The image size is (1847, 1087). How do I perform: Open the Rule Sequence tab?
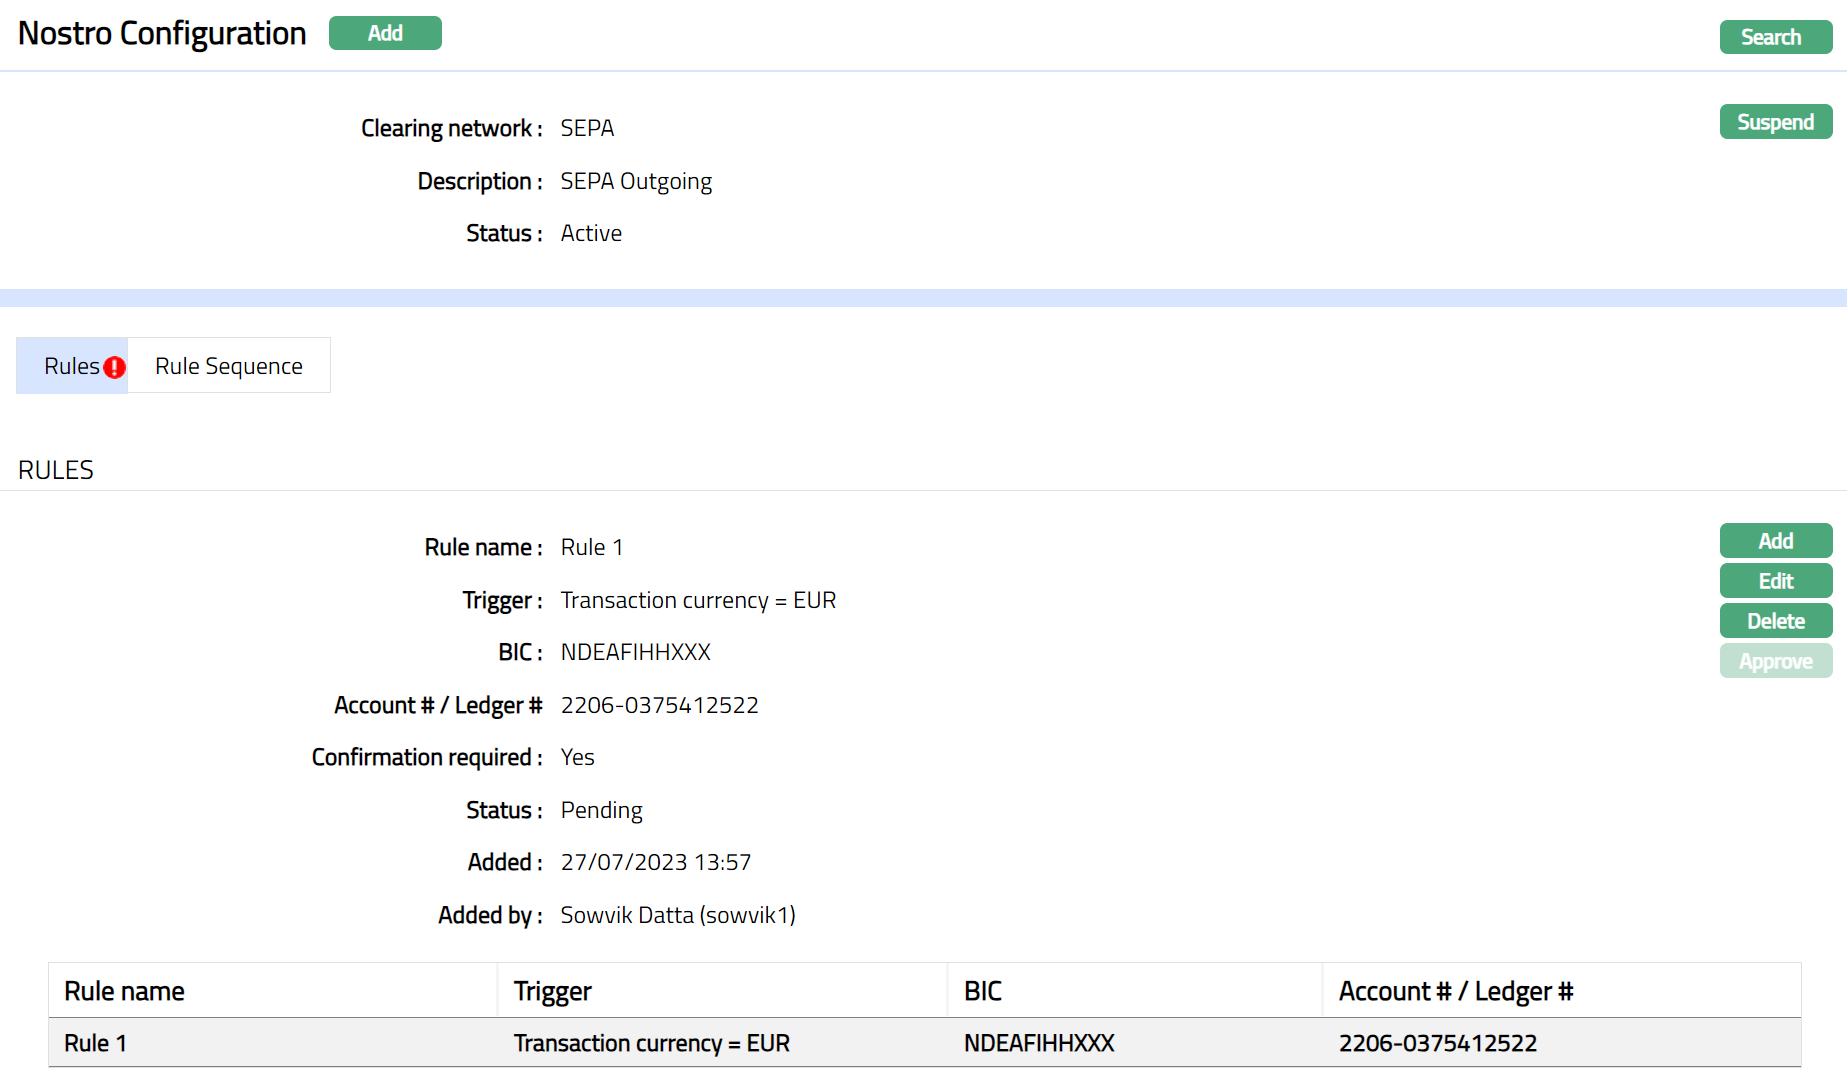pyautogui.click(x=228, y=366)
